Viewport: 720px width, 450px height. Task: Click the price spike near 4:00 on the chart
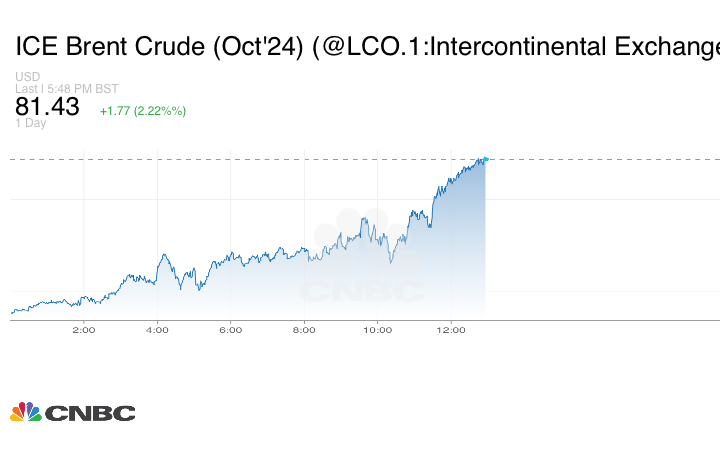point(162,256)
